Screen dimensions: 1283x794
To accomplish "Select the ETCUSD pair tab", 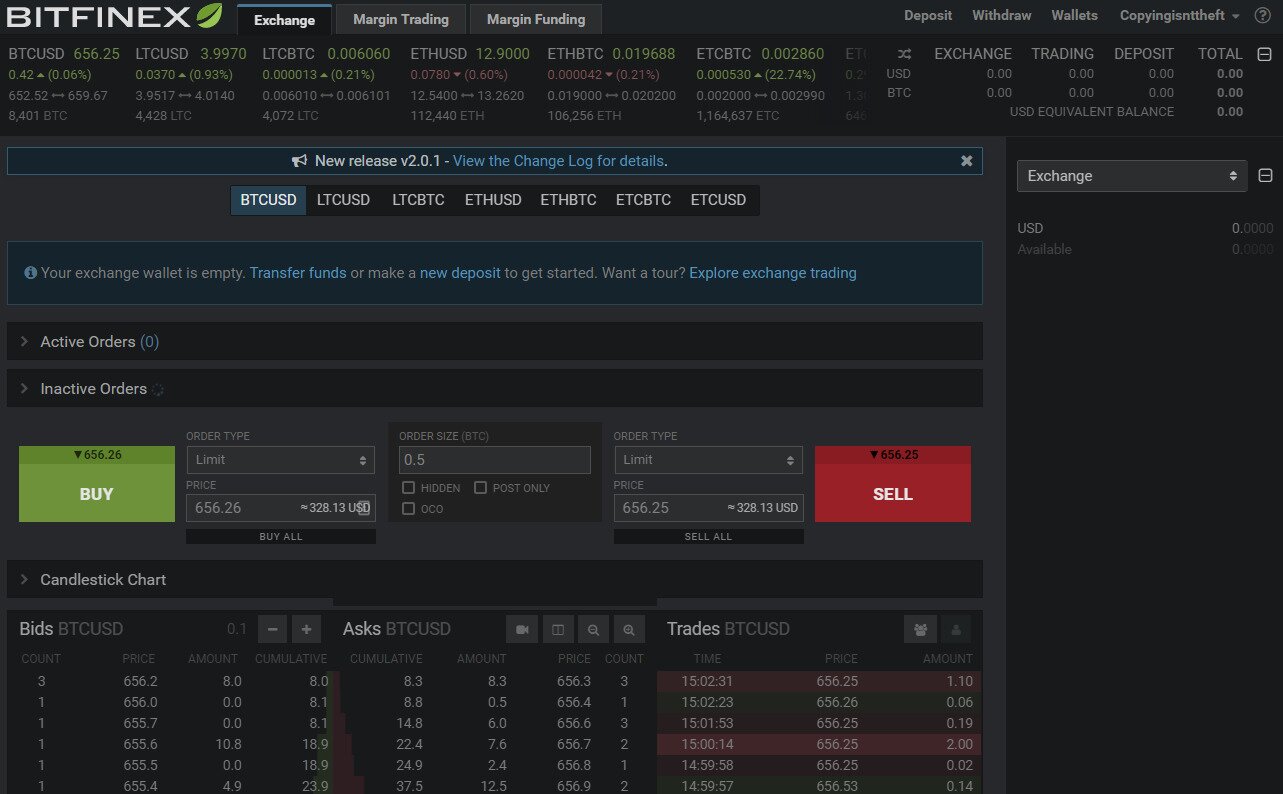I will 718,200.
